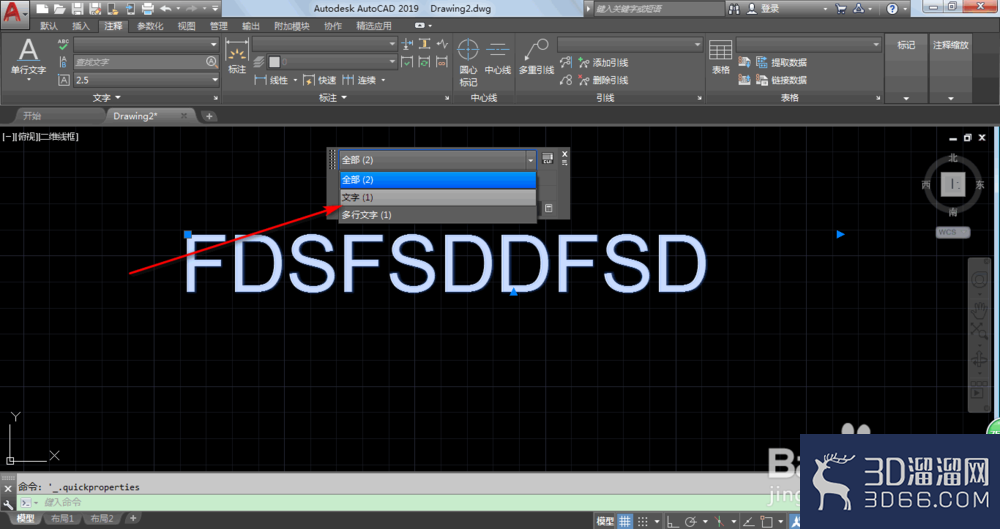Select the single-line text tool (单行文字)

click(28, 58)
